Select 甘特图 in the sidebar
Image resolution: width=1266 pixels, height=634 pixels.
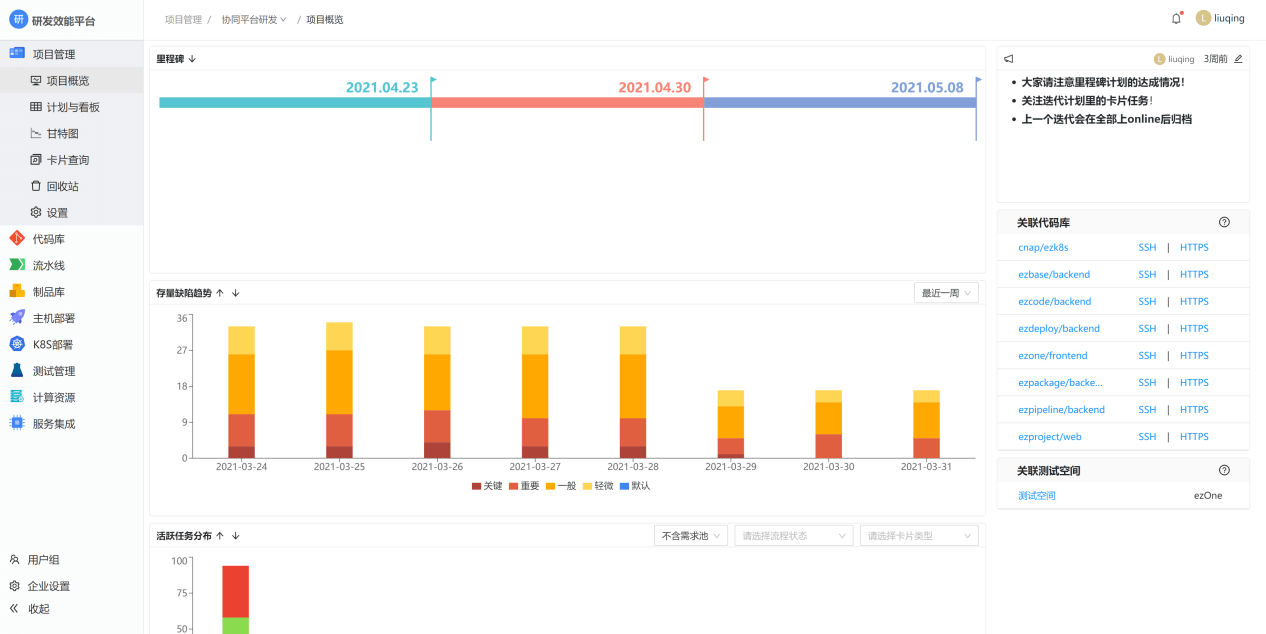pyautogui.click(x=62, y=133)
